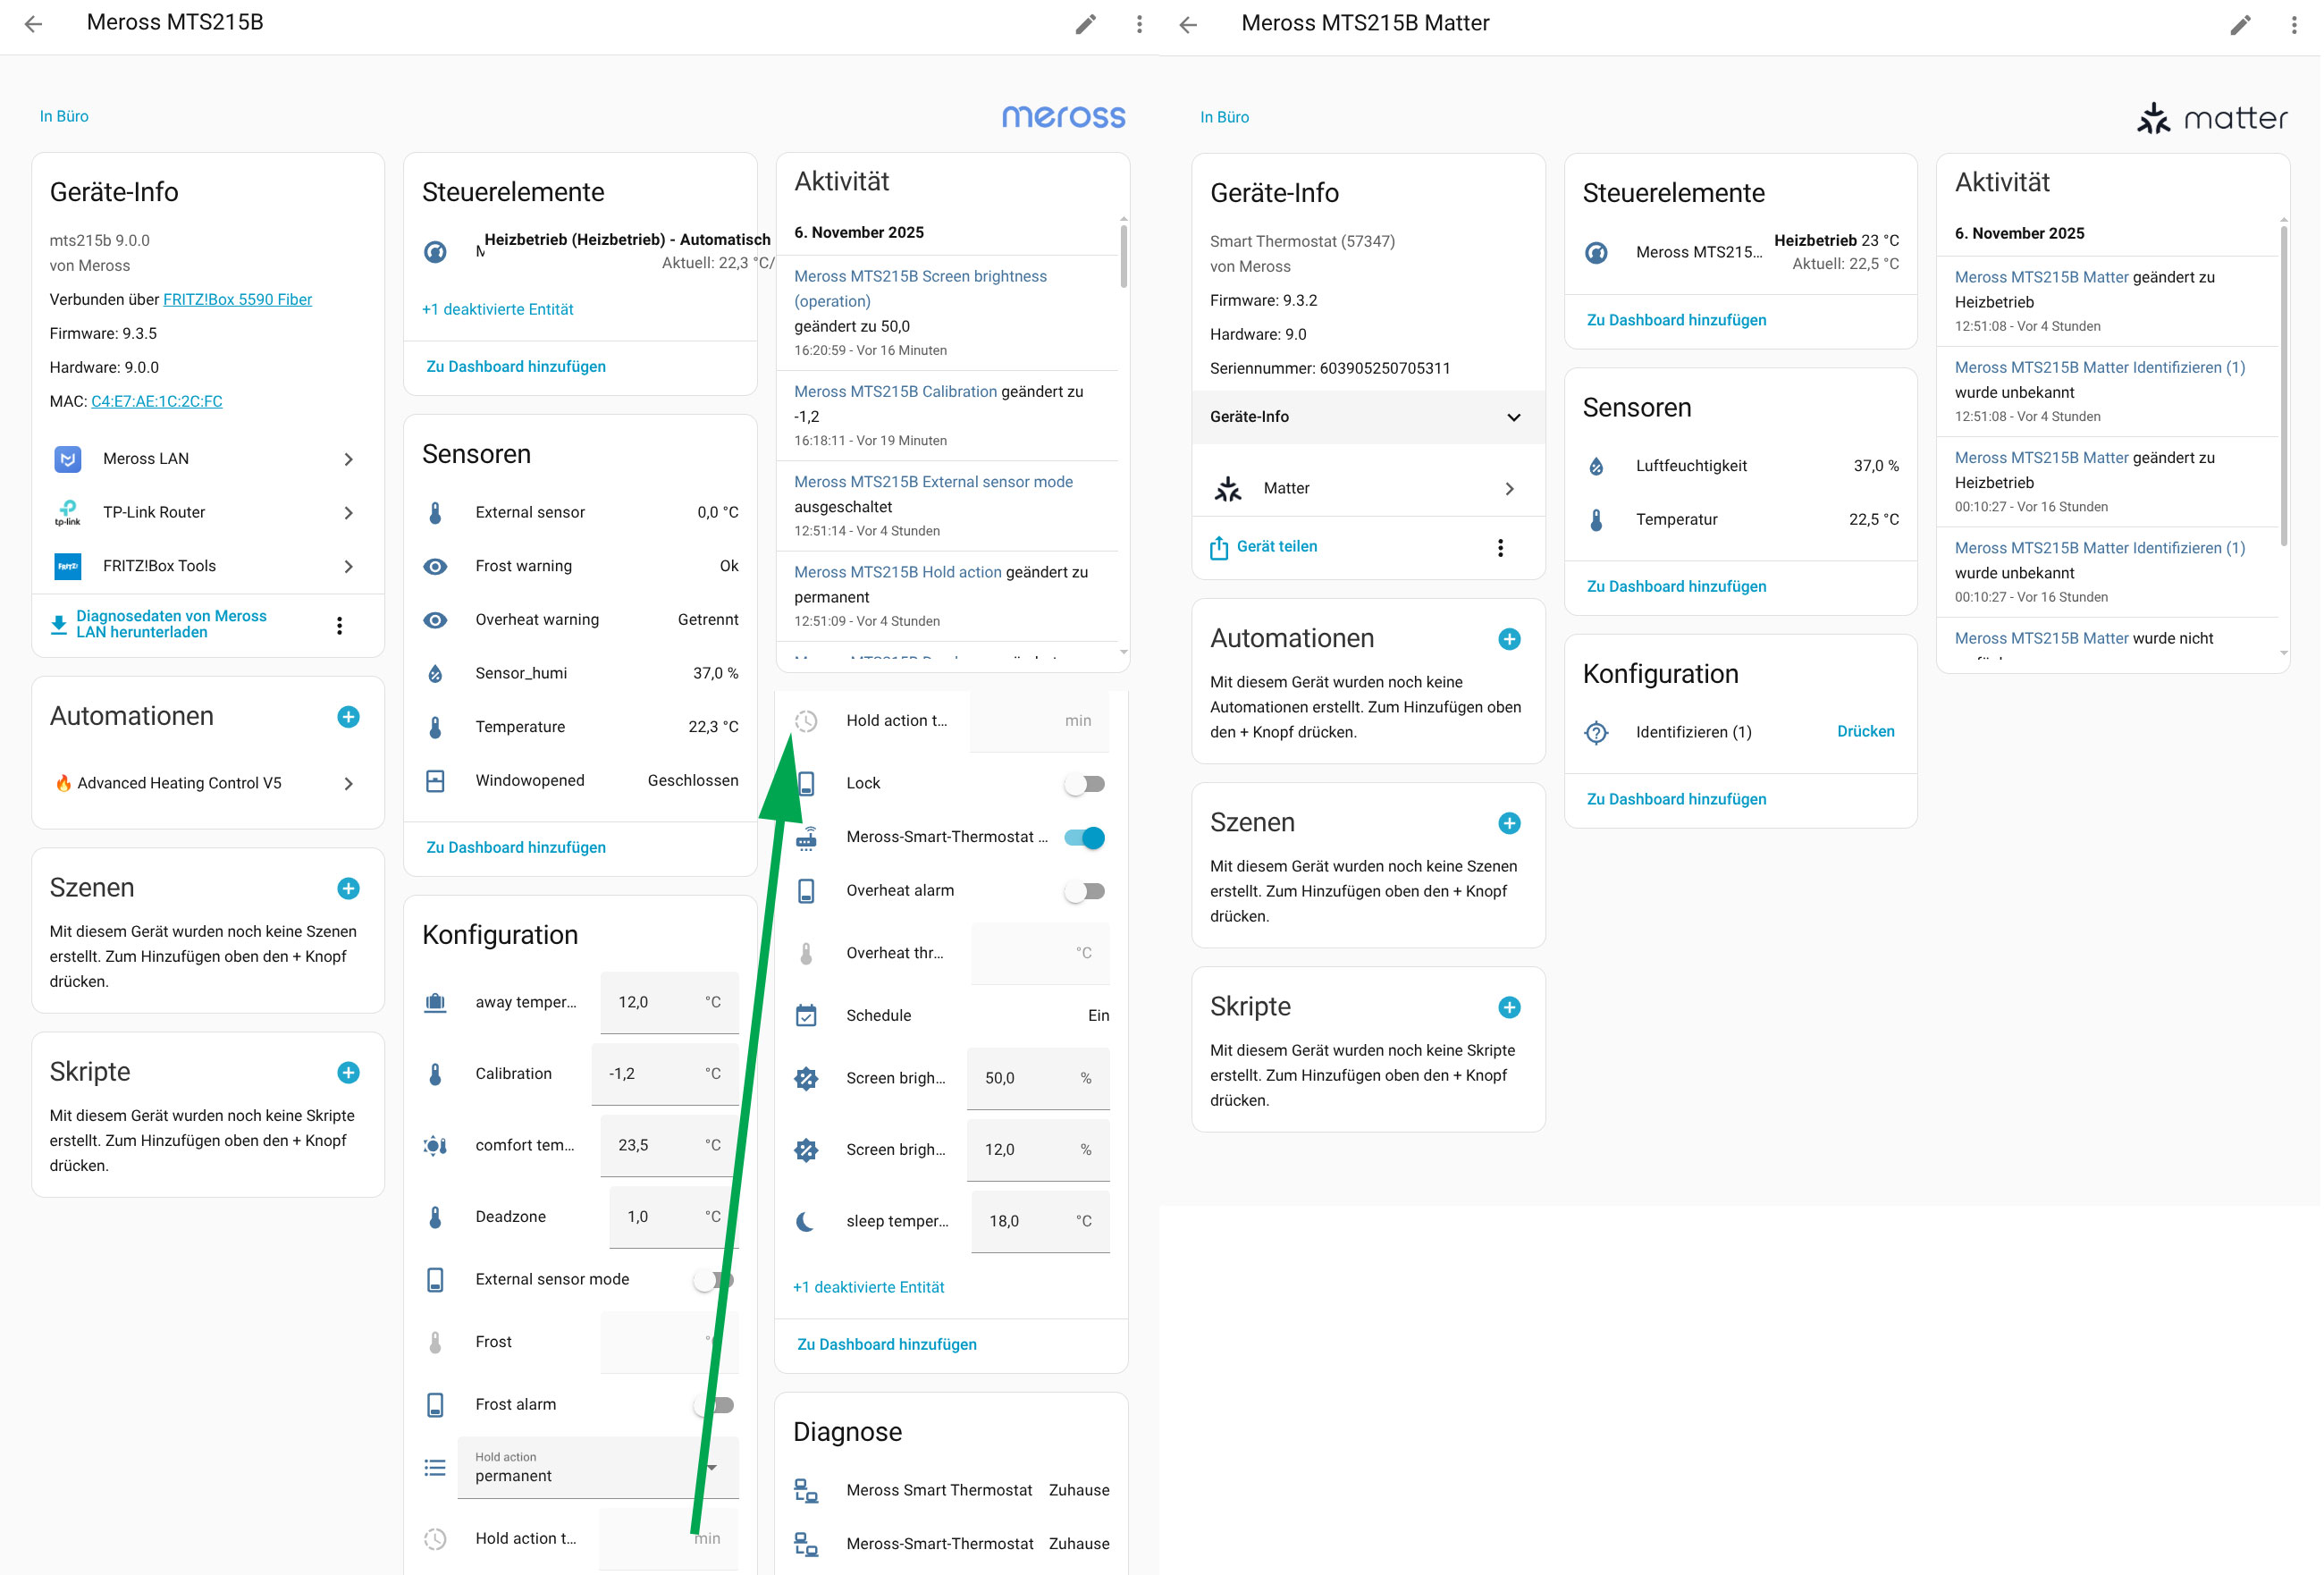Open the three-dot menu beside Gerät teilen
This screenshot has height=1575, width=2324.
point(1499,547)
